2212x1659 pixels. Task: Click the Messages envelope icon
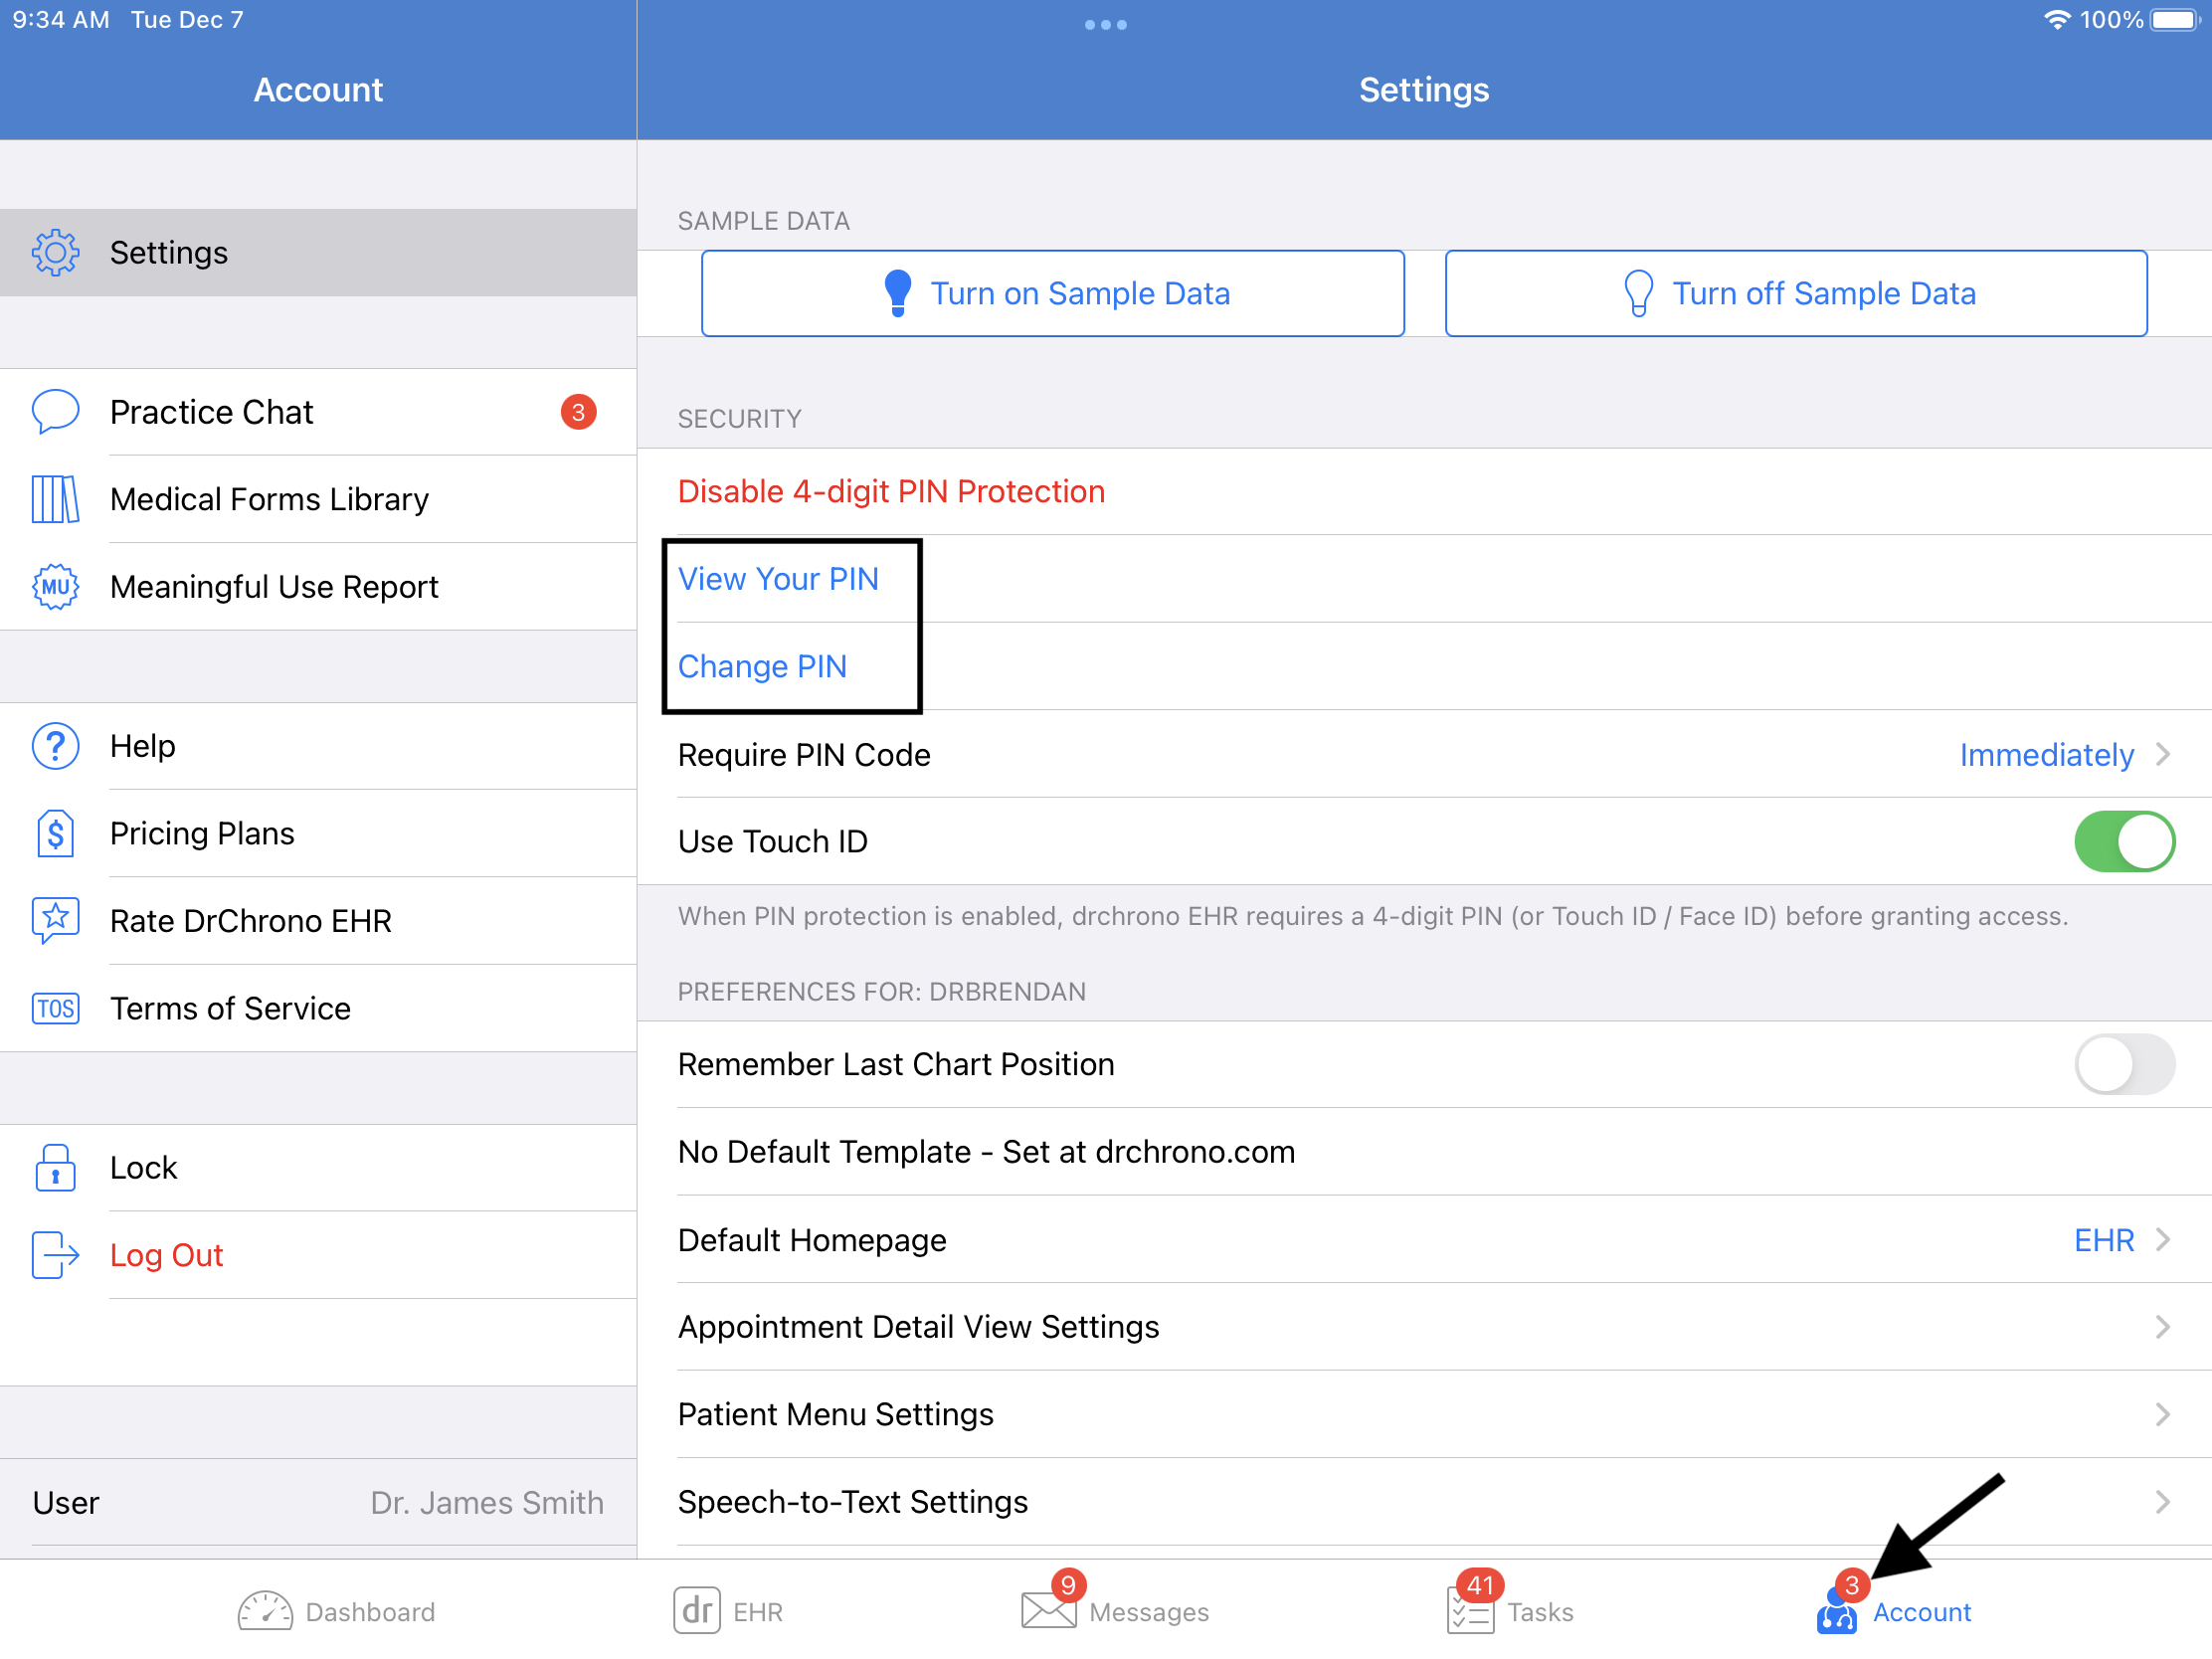click(1048, 1611)
